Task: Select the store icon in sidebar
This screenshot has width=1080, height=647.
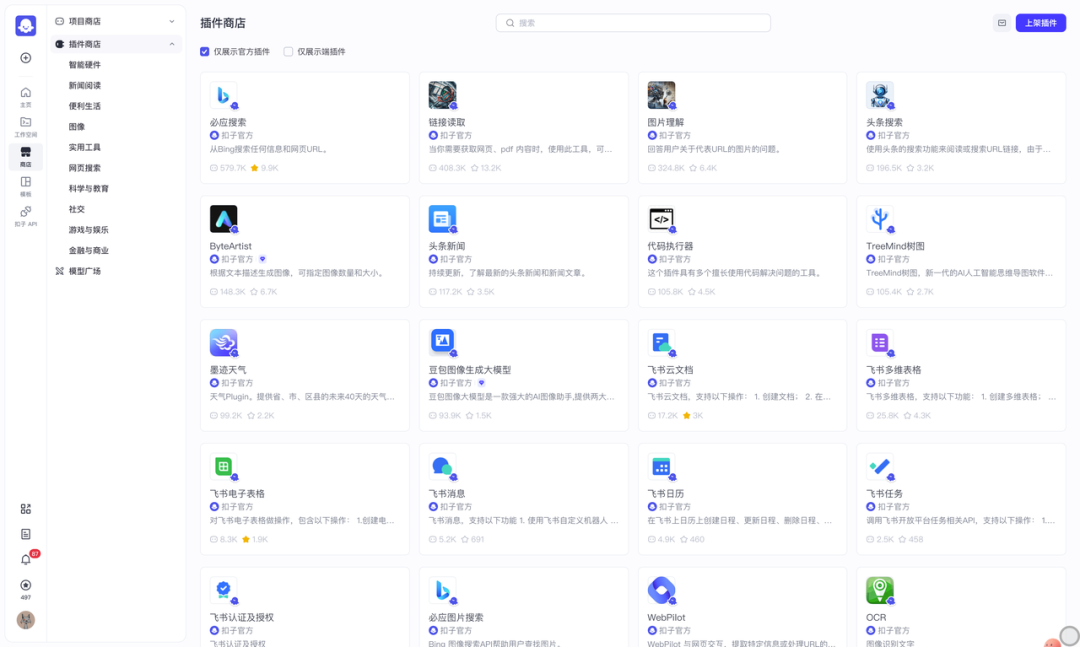Action: [x=25, y=152]
